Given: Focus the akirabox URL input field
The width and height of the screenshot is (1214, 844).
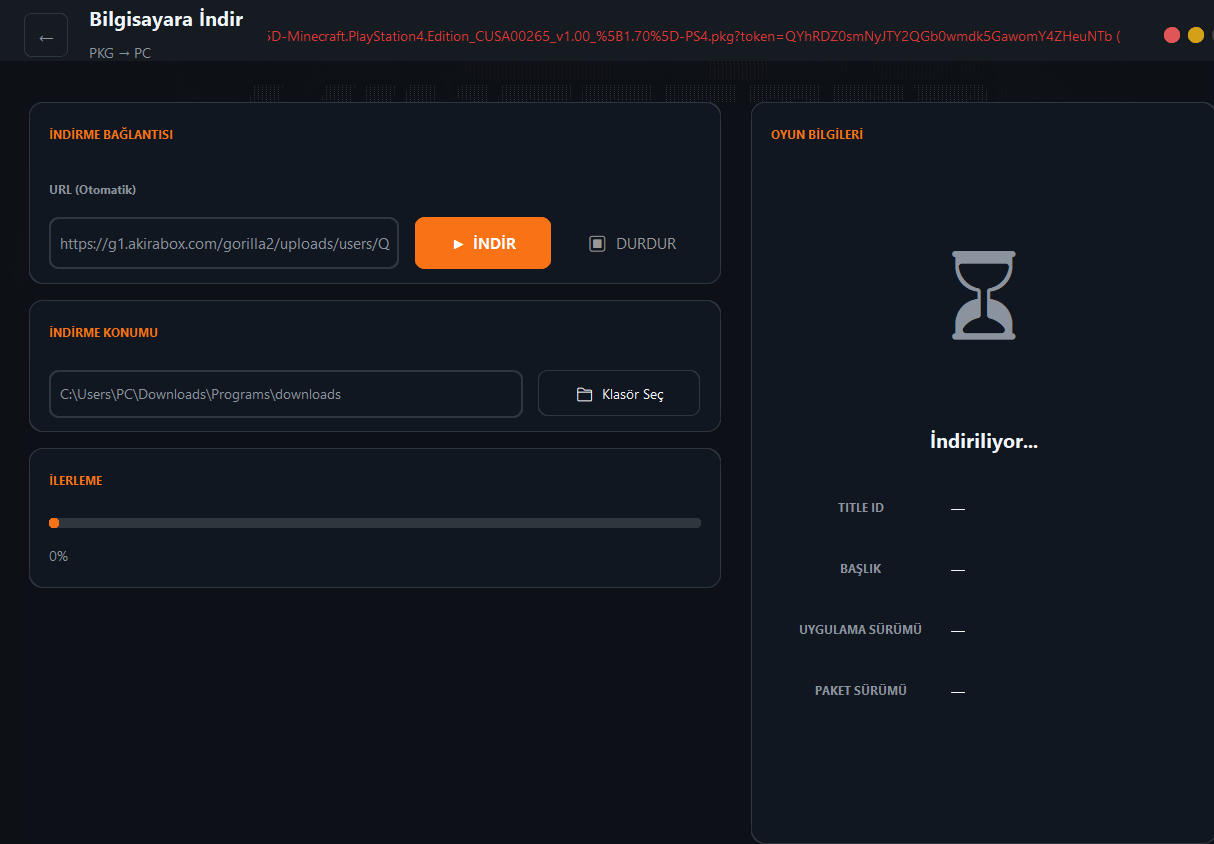Looking at the screenshot, I should click(224, 243).
